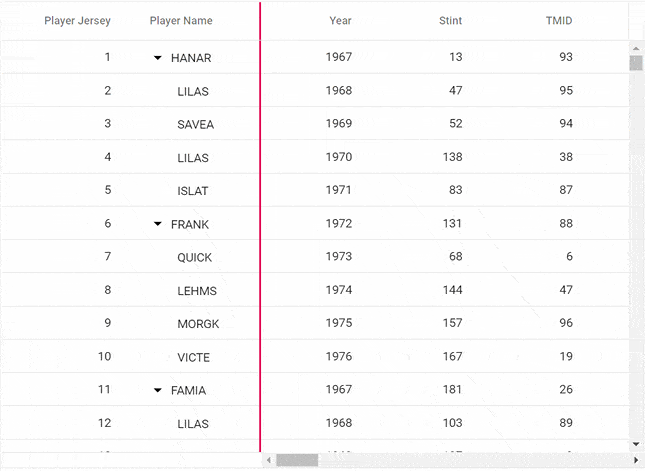
Task: Click the vertical scrollbar down arrow
Action: coord(636,444)
